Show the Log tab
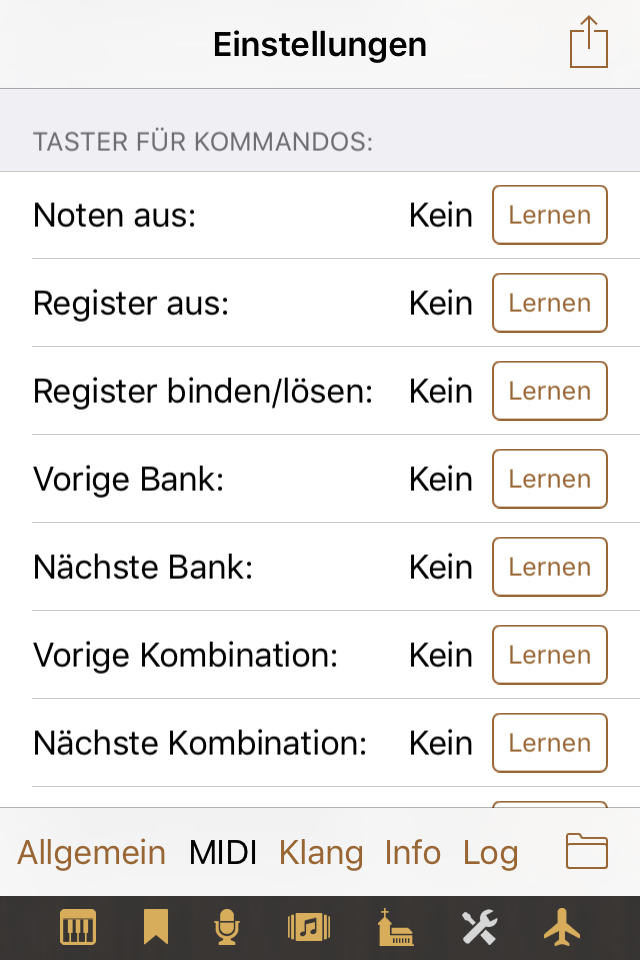 pos(490,853)
